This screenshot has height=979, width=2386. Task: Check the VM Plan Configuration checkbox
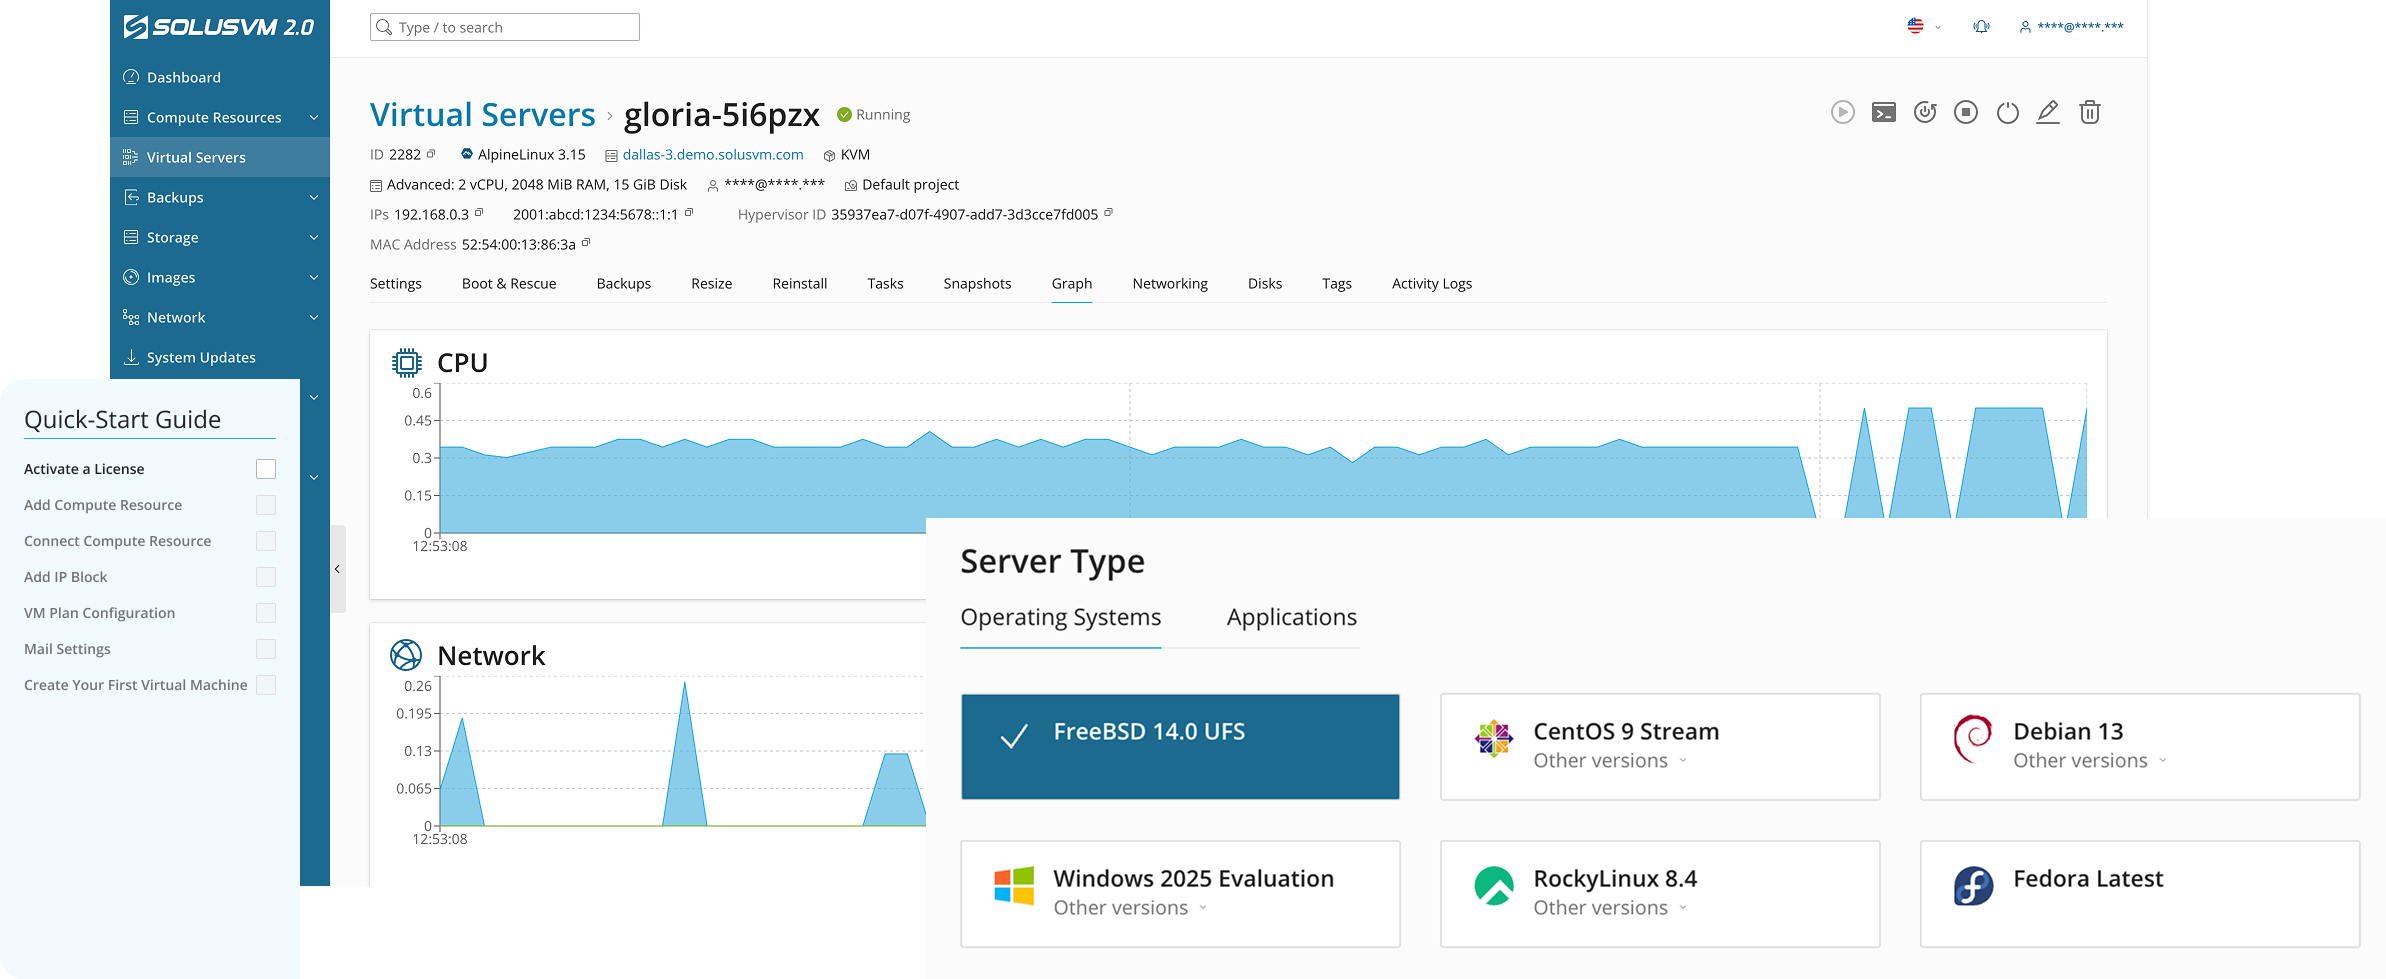[x=266, y=613]
